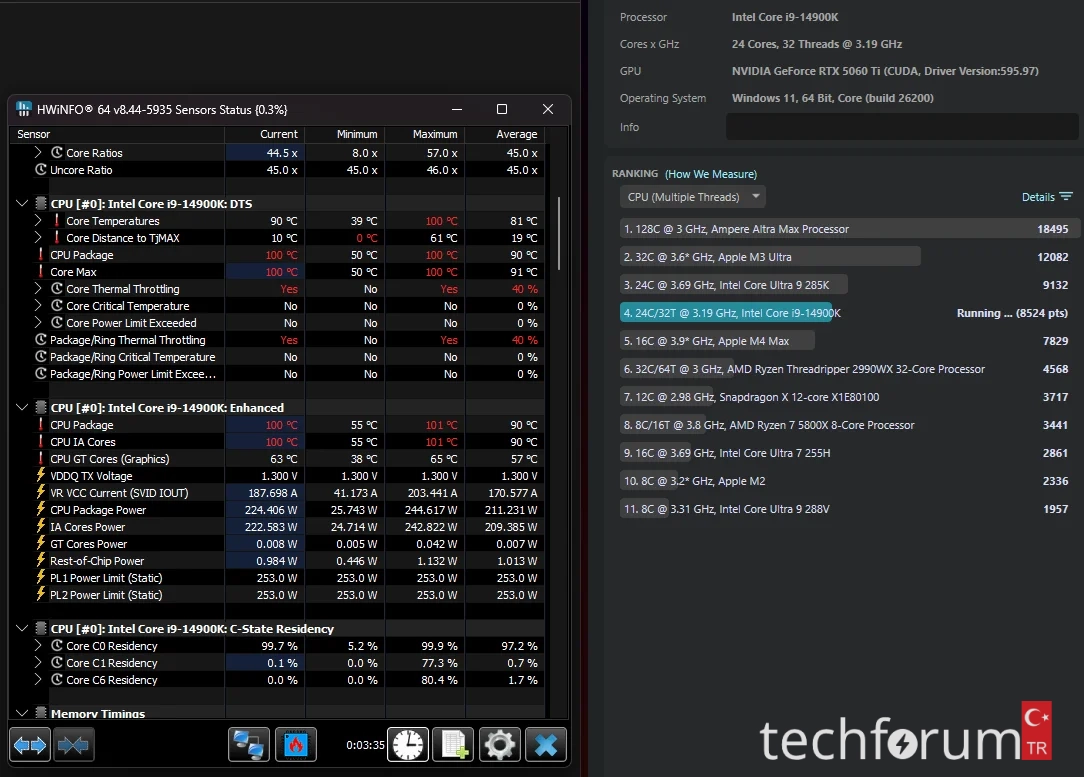This screenshot has height=777, width=1084.
Task: Click lightning icon next to Rest-of-Chip Power
Action: pos(41,561)
